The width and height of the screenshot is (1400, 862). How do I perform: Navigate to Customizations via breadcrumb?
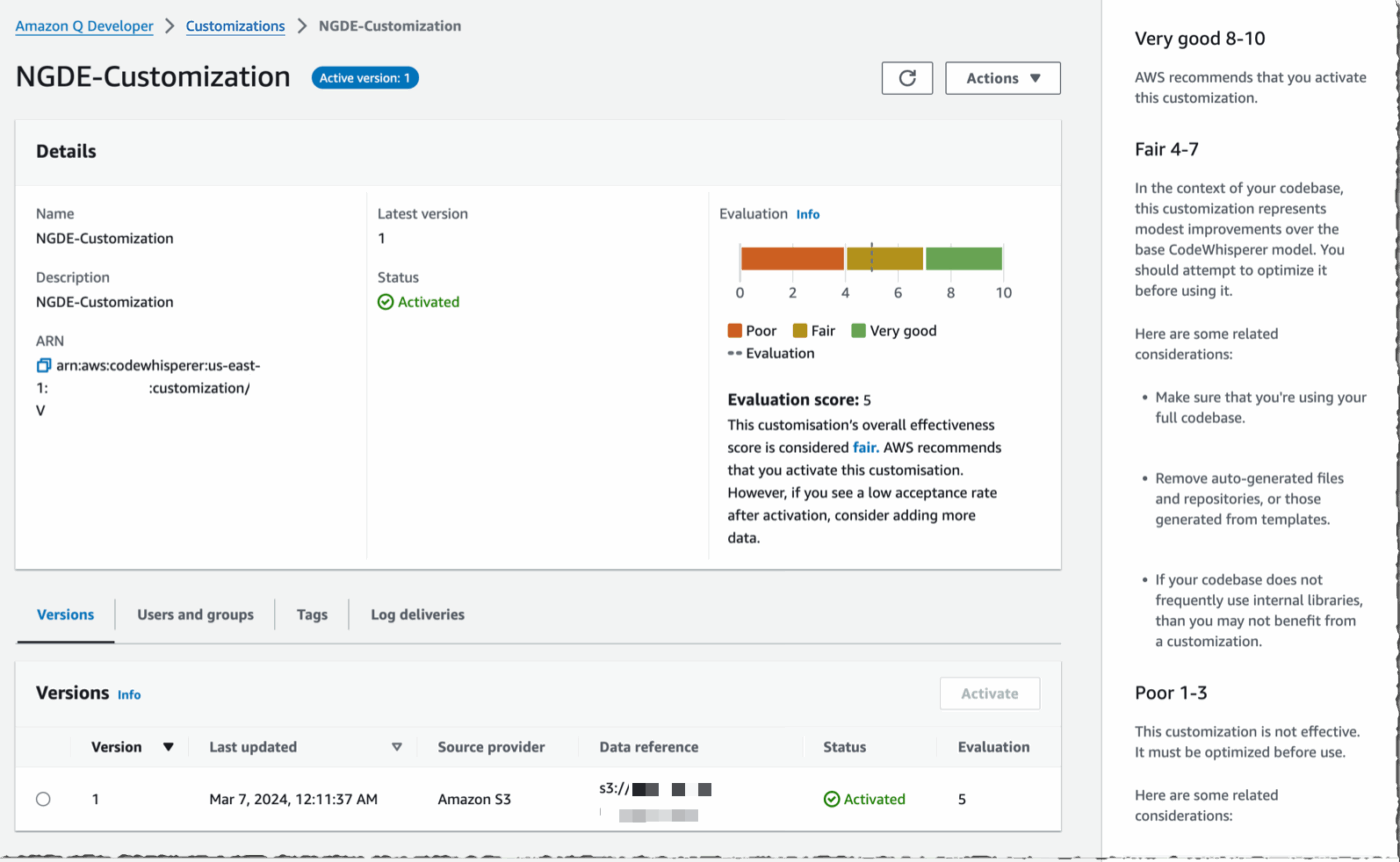click(x=235, y=26)
